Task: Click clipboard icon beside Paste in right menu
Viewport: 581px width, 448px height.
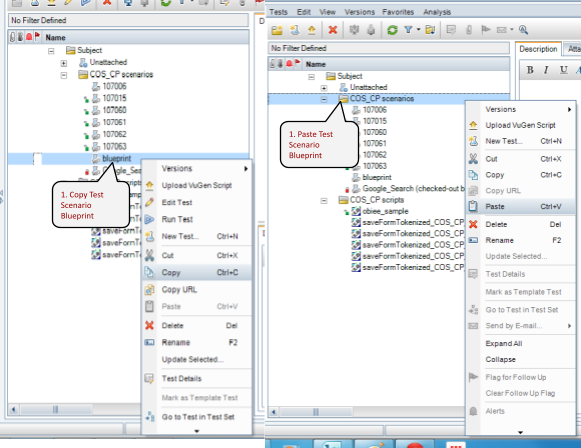Action: (x=473, y=206)
